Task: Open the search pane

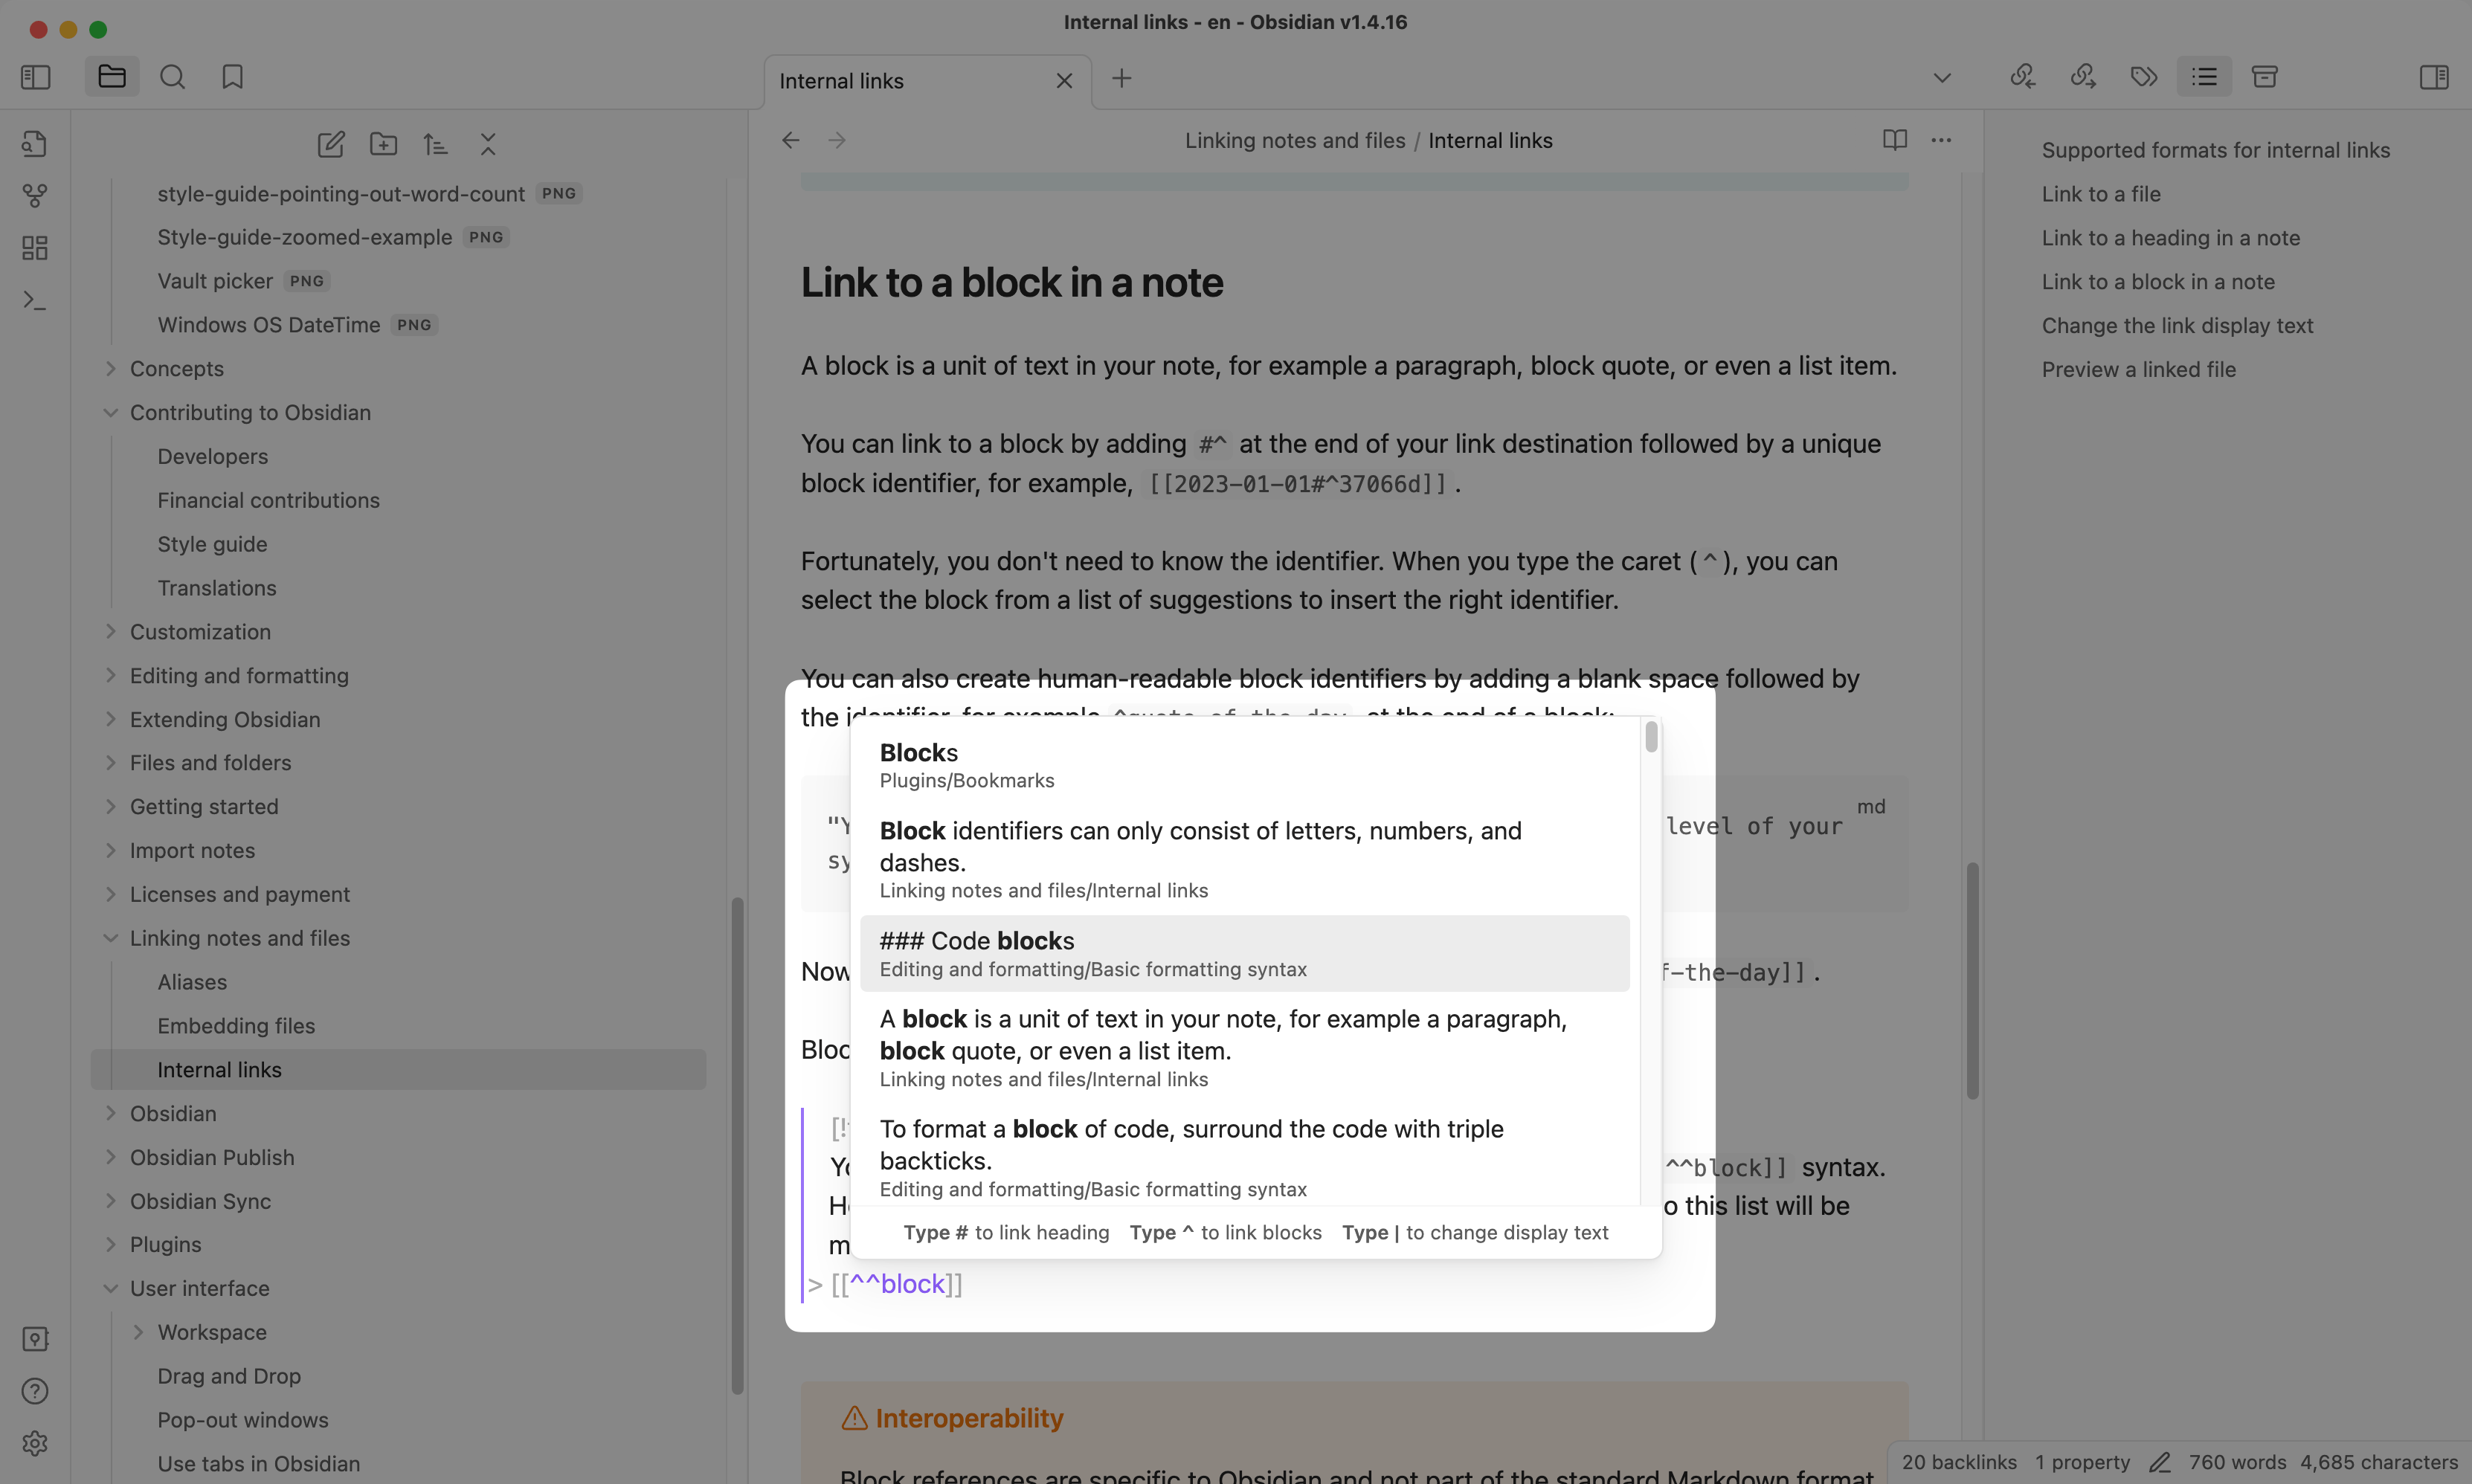Action: click(172, 77)
